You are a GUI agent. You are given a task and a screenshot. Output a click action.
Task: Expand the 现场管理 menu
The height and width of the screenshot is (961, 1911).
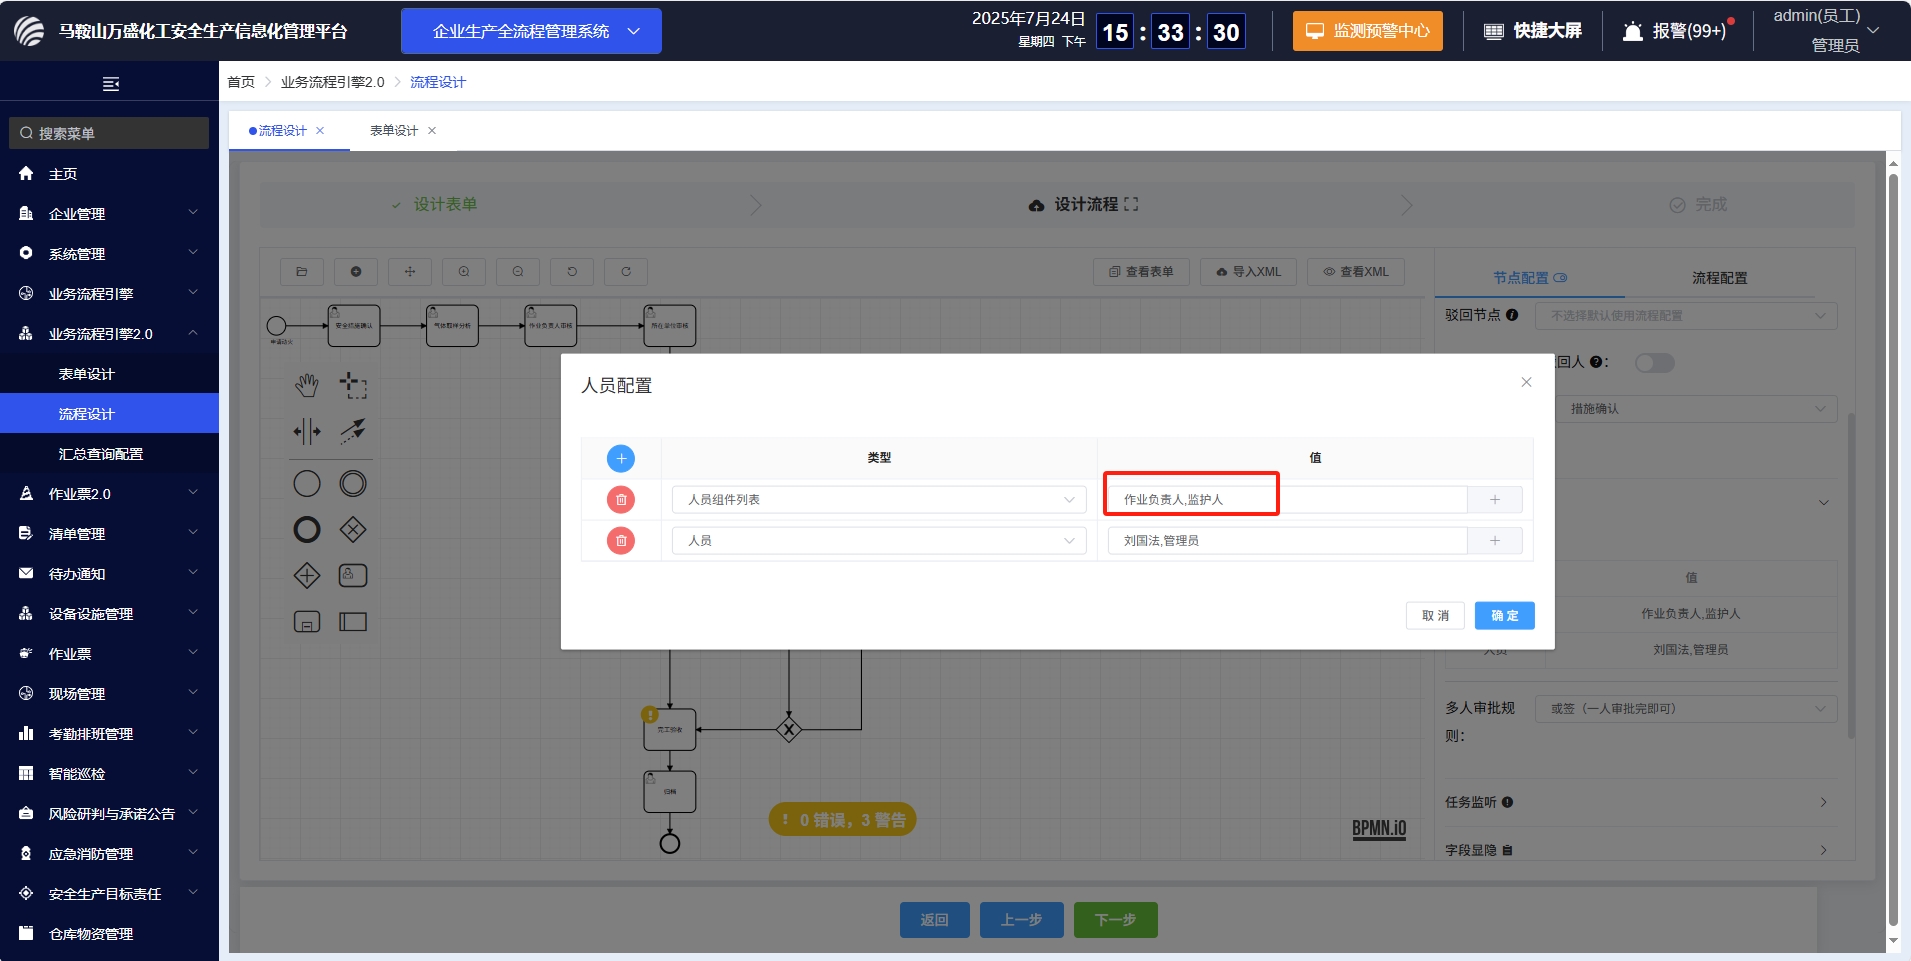pos(109,694)
